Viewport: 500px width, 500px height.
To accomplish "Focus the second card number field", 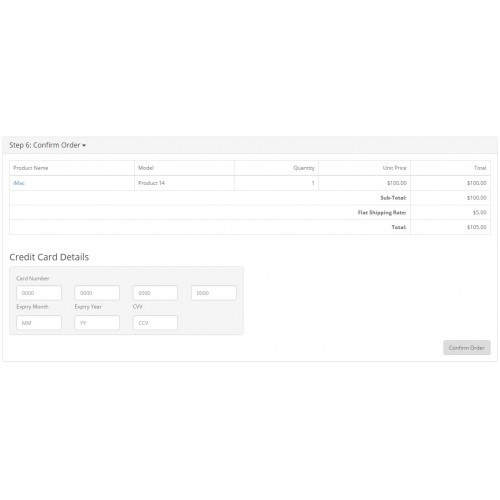I will [97, 293].
